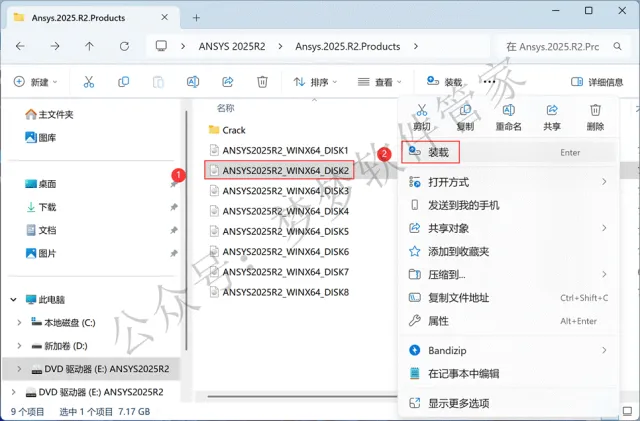Click the navigation pane vertical scrollbar
This screenshot has width=640, height=421.
point(187,230)
